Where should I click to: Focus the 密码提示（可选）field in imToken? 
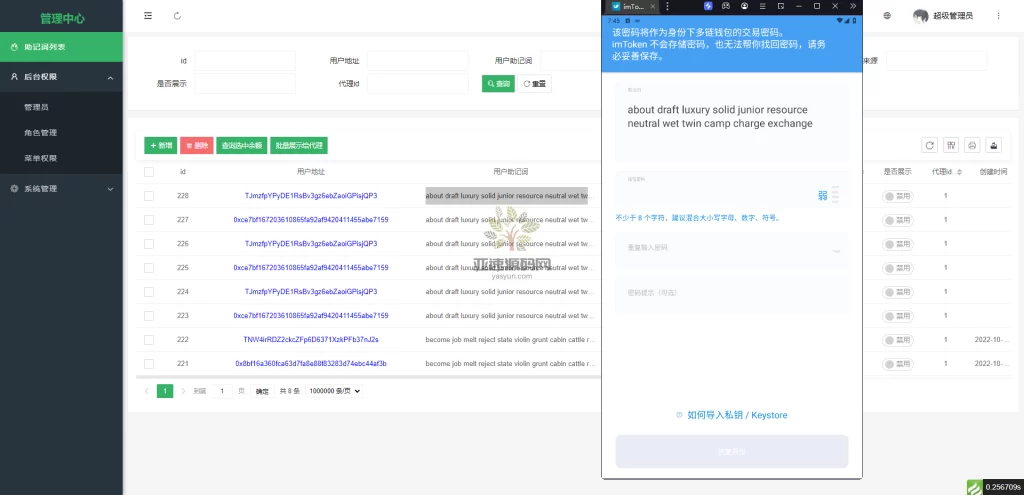point(731,293)
